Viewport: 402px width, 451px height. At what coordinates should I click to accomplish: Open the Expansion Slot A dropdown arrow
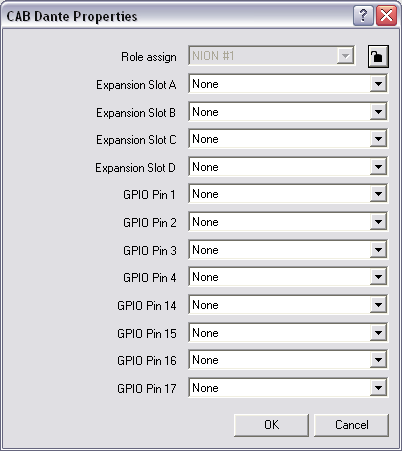click(378, 84)
